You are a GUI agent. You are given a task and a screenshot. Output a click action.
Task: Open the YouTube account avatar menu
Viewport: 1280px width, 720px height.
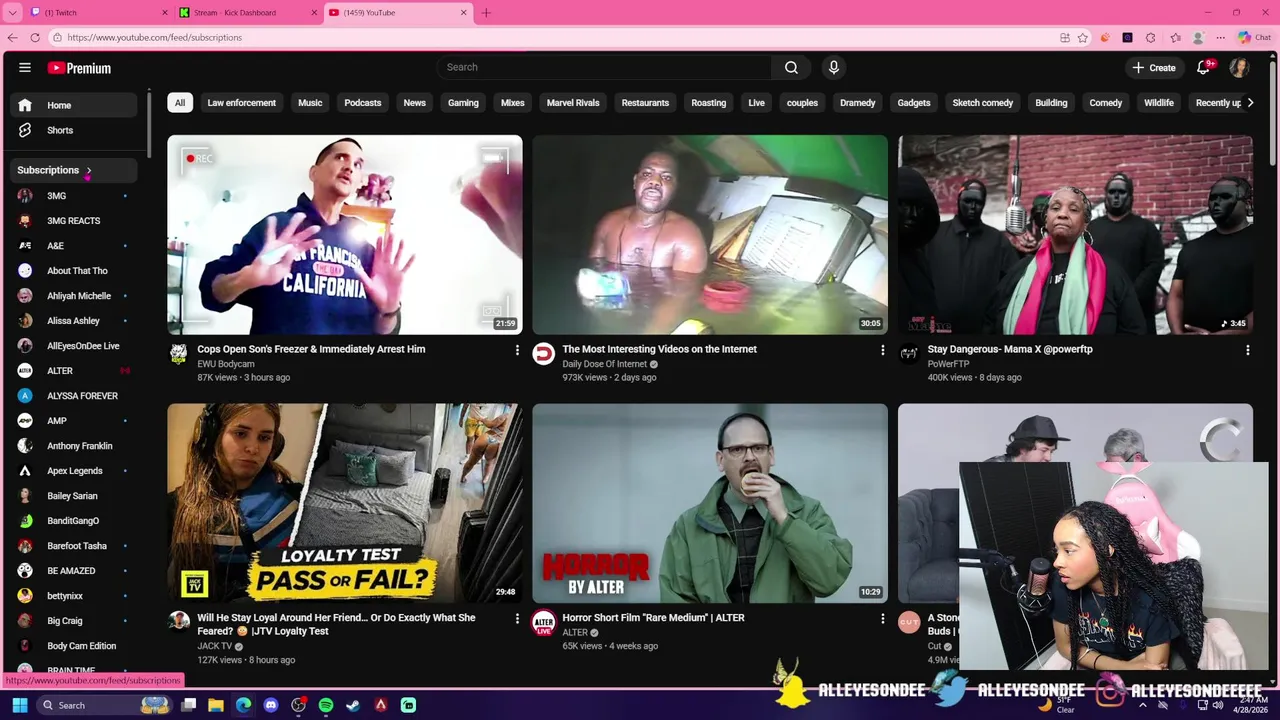click(1239, 67)
